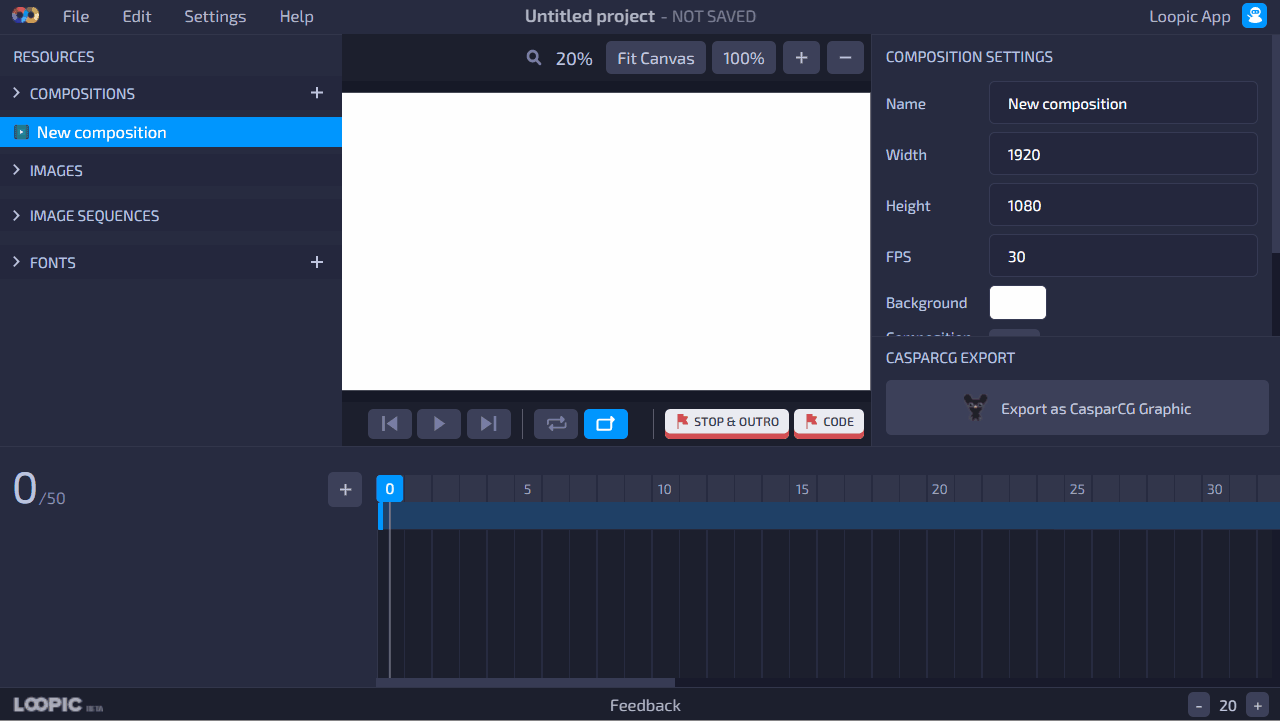Click frame 30 on timeline ruler
Viewport: 1280px width, 721px height.
pos(1214,489)
